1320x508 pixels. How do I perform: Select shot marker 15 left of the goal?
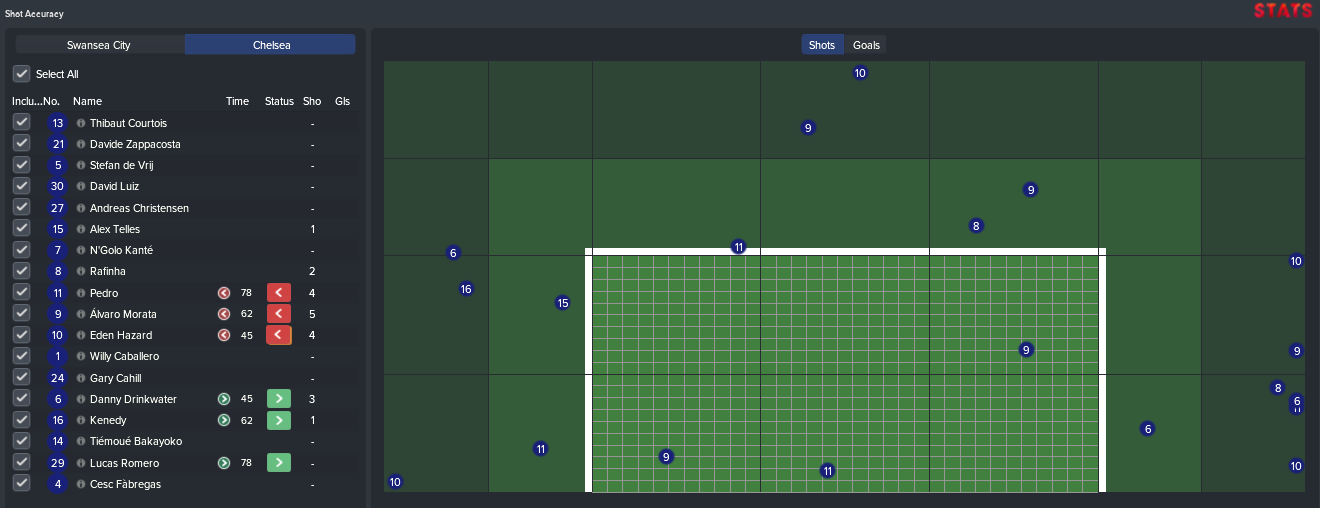563,303
